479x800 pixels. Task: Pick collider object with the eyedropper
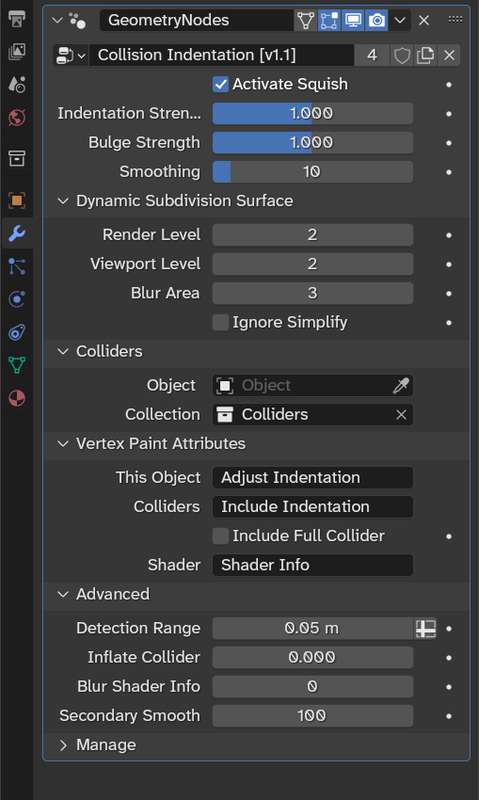400,386
